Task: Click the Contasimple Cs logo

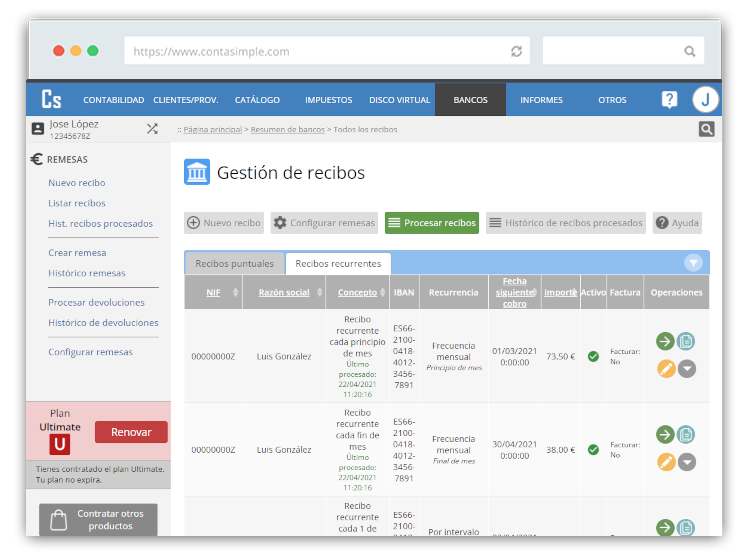Action: [52, 99]
